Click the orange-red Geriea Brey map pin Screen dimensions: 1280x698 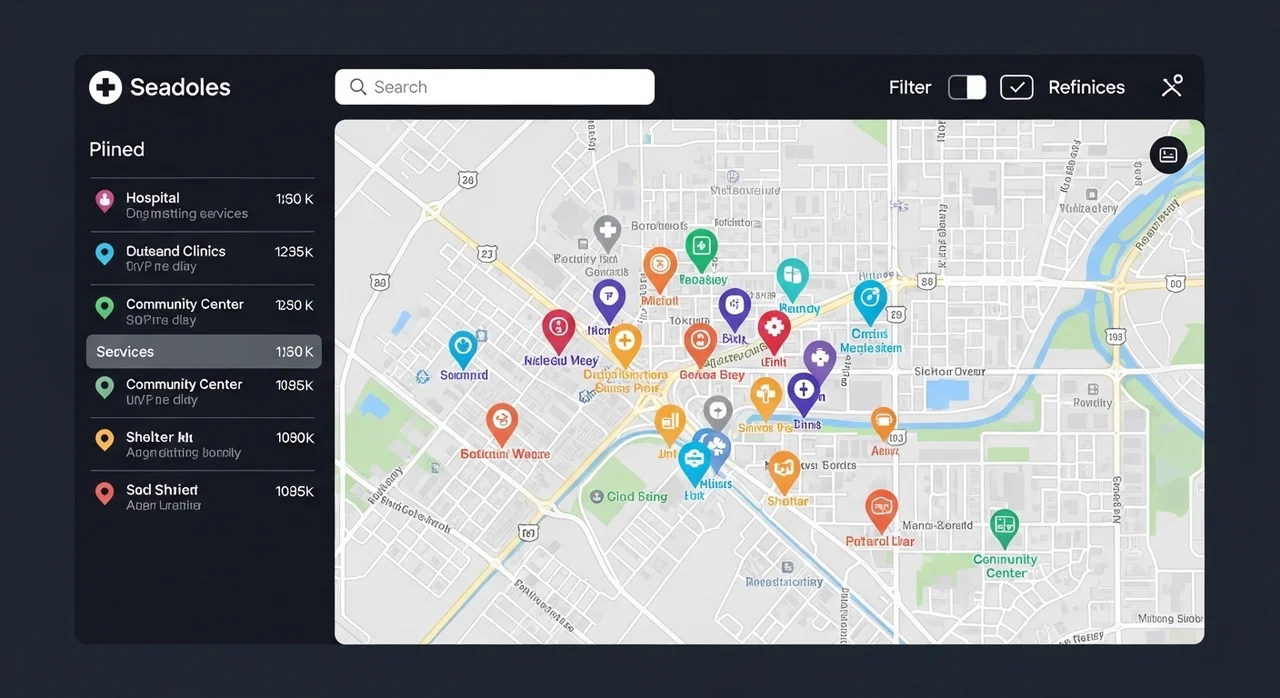pos(700,344)
